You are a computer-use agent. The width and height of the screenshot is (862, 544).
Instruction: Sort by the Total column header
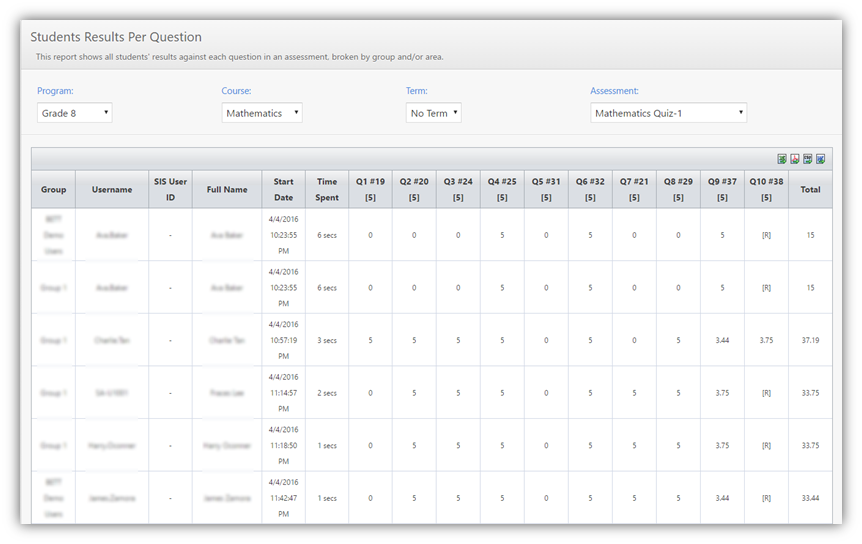[x=810, y=189]
